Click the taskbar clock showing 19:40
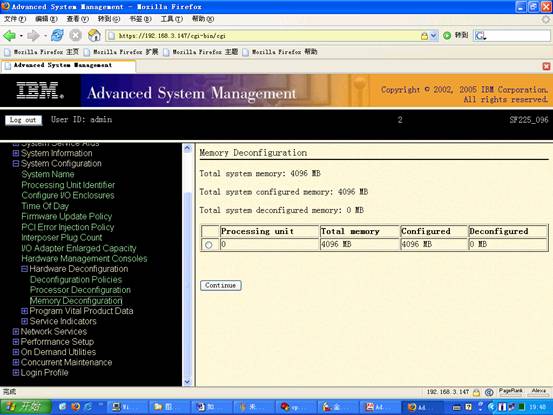The width and height of the screenshot is (553, 415). 538,407
